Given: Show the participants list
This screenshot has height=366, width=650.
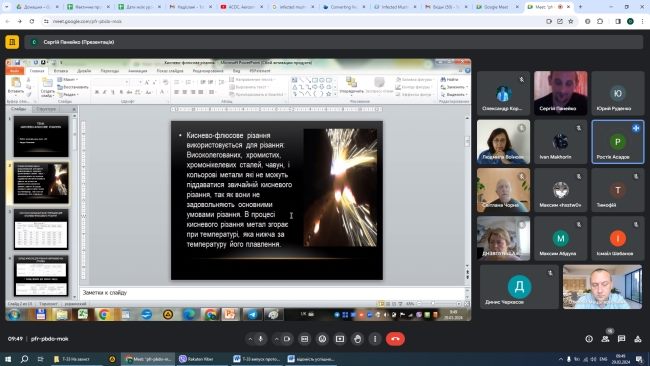Looking at the screenshot, I should pos(606,339).
